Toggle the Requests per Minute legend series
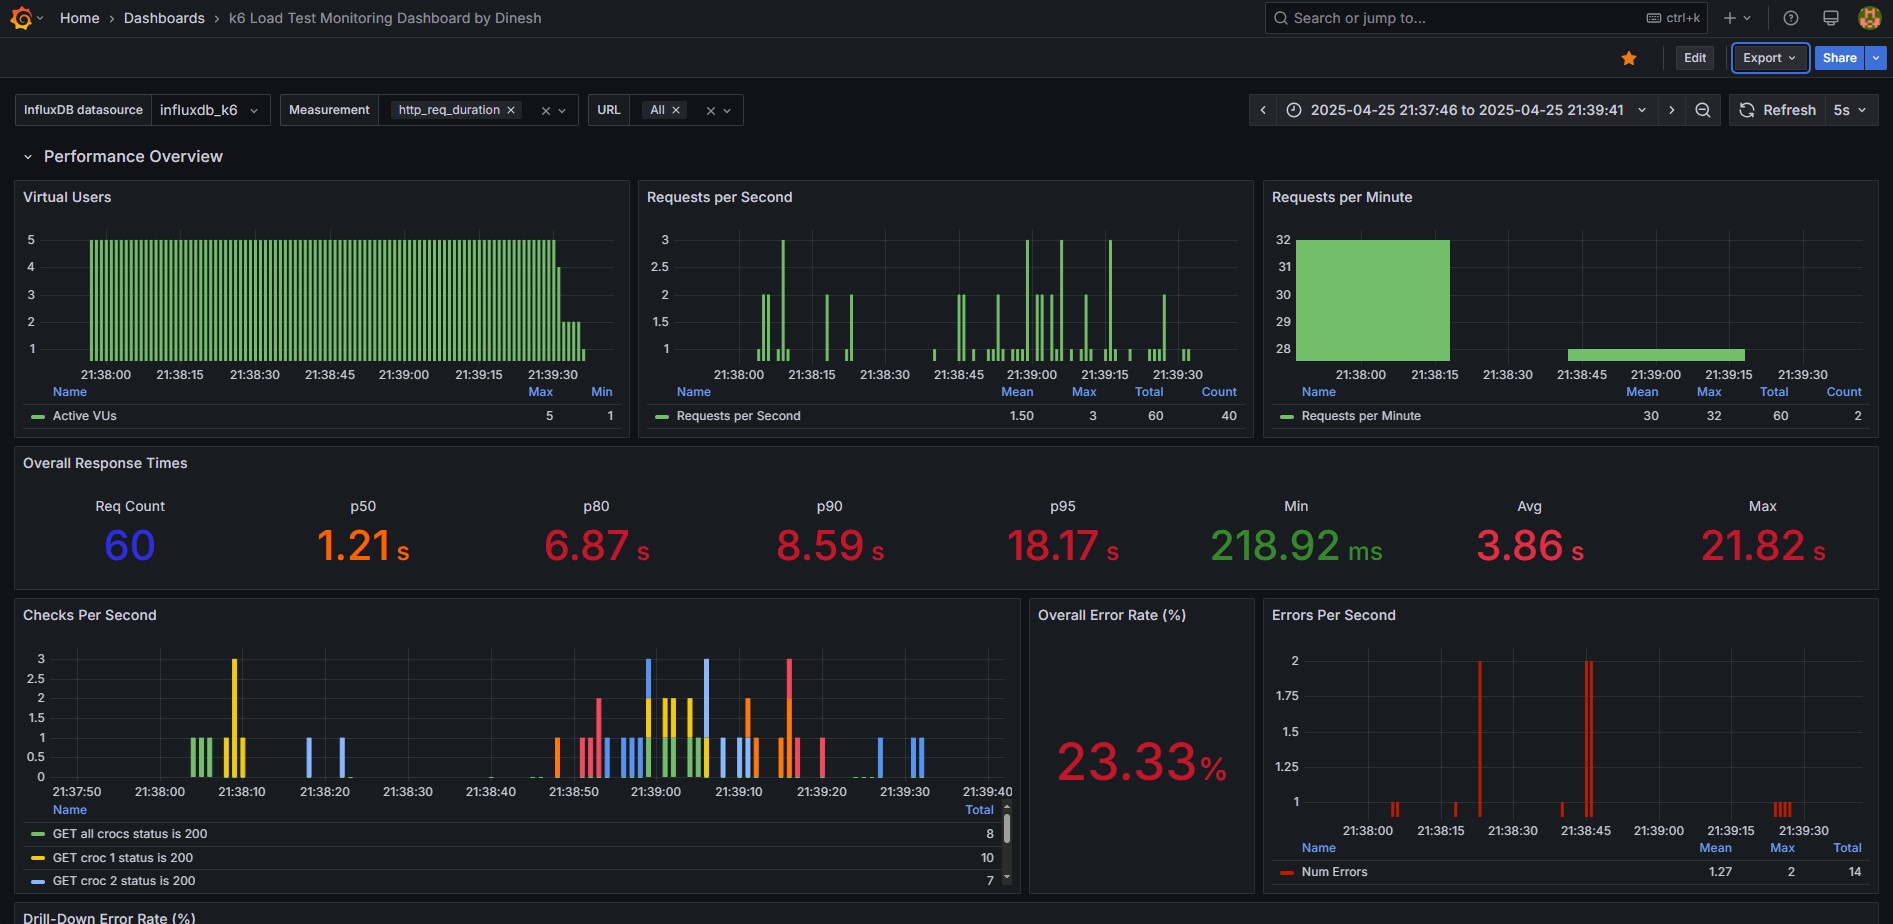 click(1360, 416)
